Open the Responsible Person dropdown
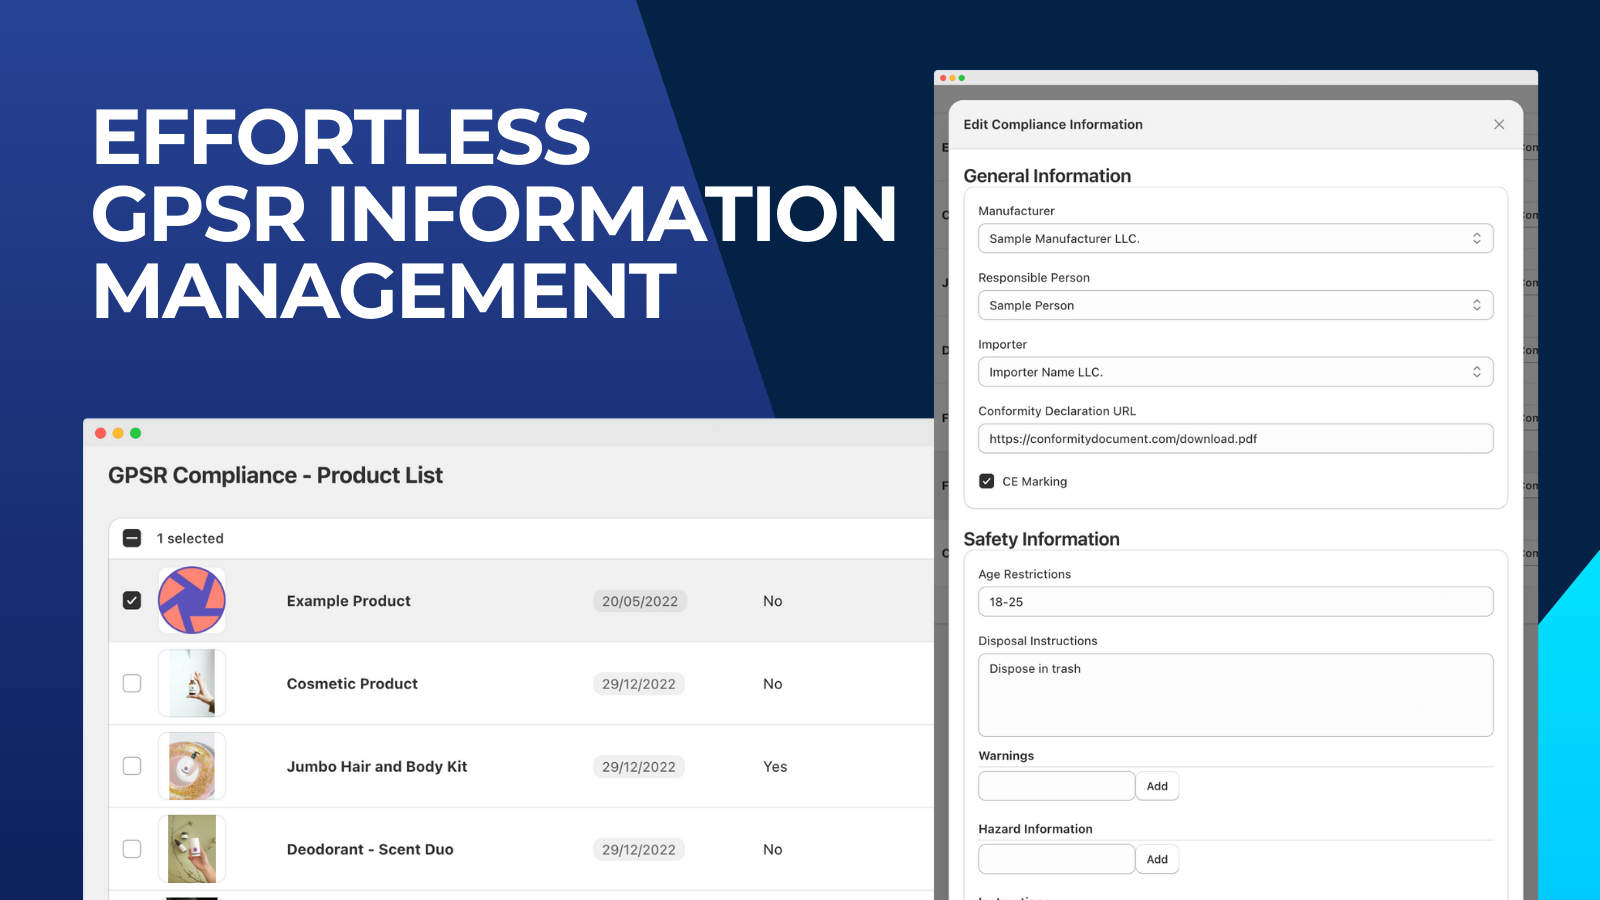This screenshot has height=900, width=1600. tap(1236, 305)
